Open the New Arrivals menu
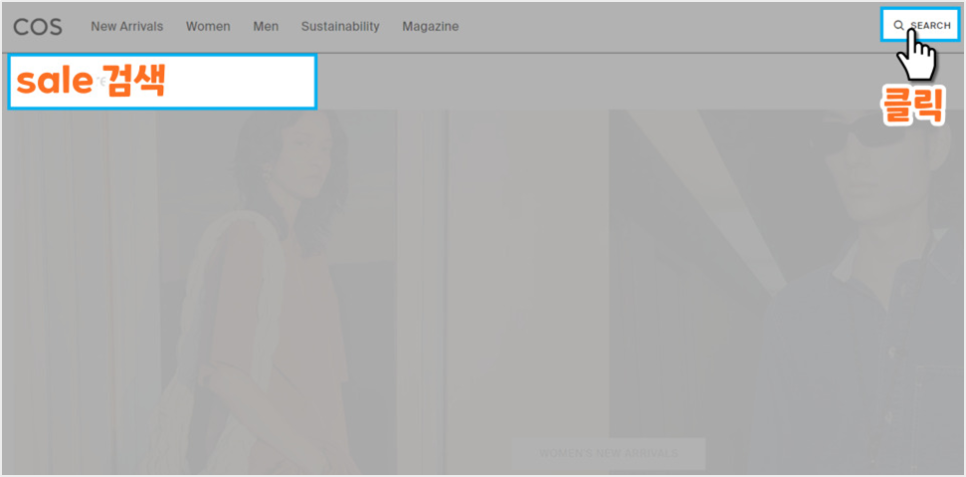This screenshot has height=477, width=966. [127, 26]
